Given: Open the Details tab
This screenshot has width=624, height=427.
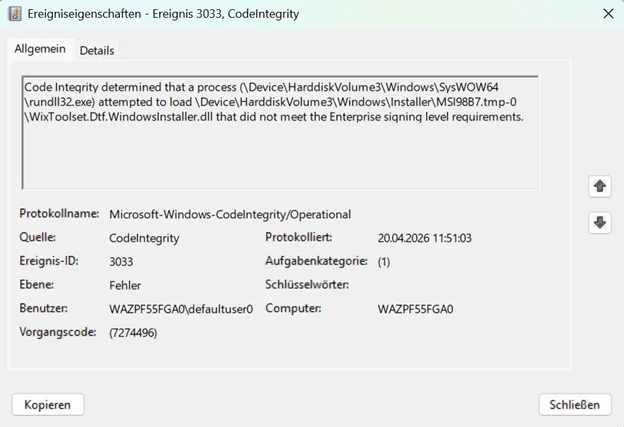Looking at the screenshot, I should pos(97,51).
